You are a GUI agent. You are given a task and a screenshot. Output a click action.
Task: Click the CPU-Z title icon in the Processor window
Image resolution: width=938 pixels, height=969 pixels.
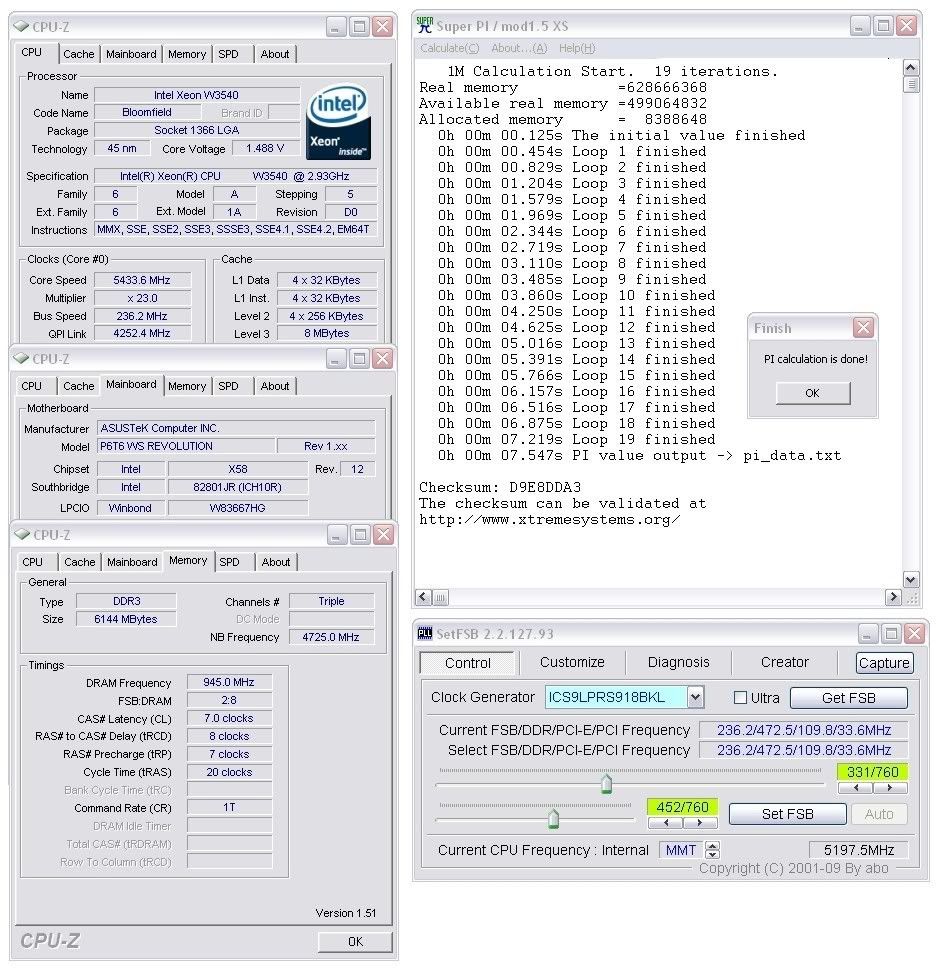21,26
